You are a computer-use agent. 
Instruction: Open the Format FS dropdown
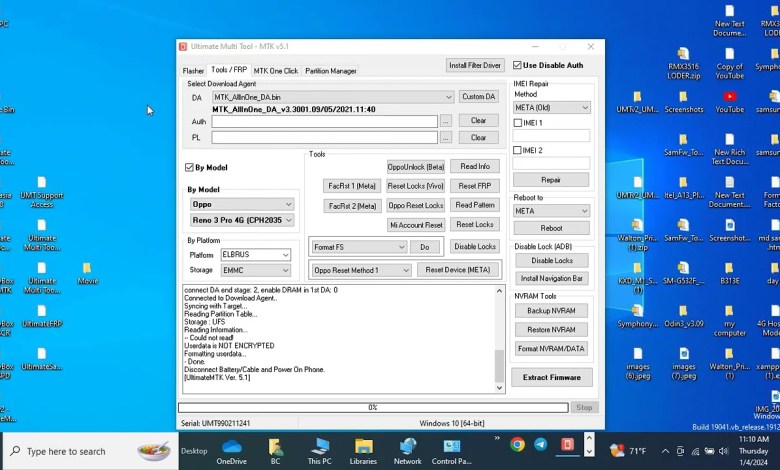coord(359,247)
